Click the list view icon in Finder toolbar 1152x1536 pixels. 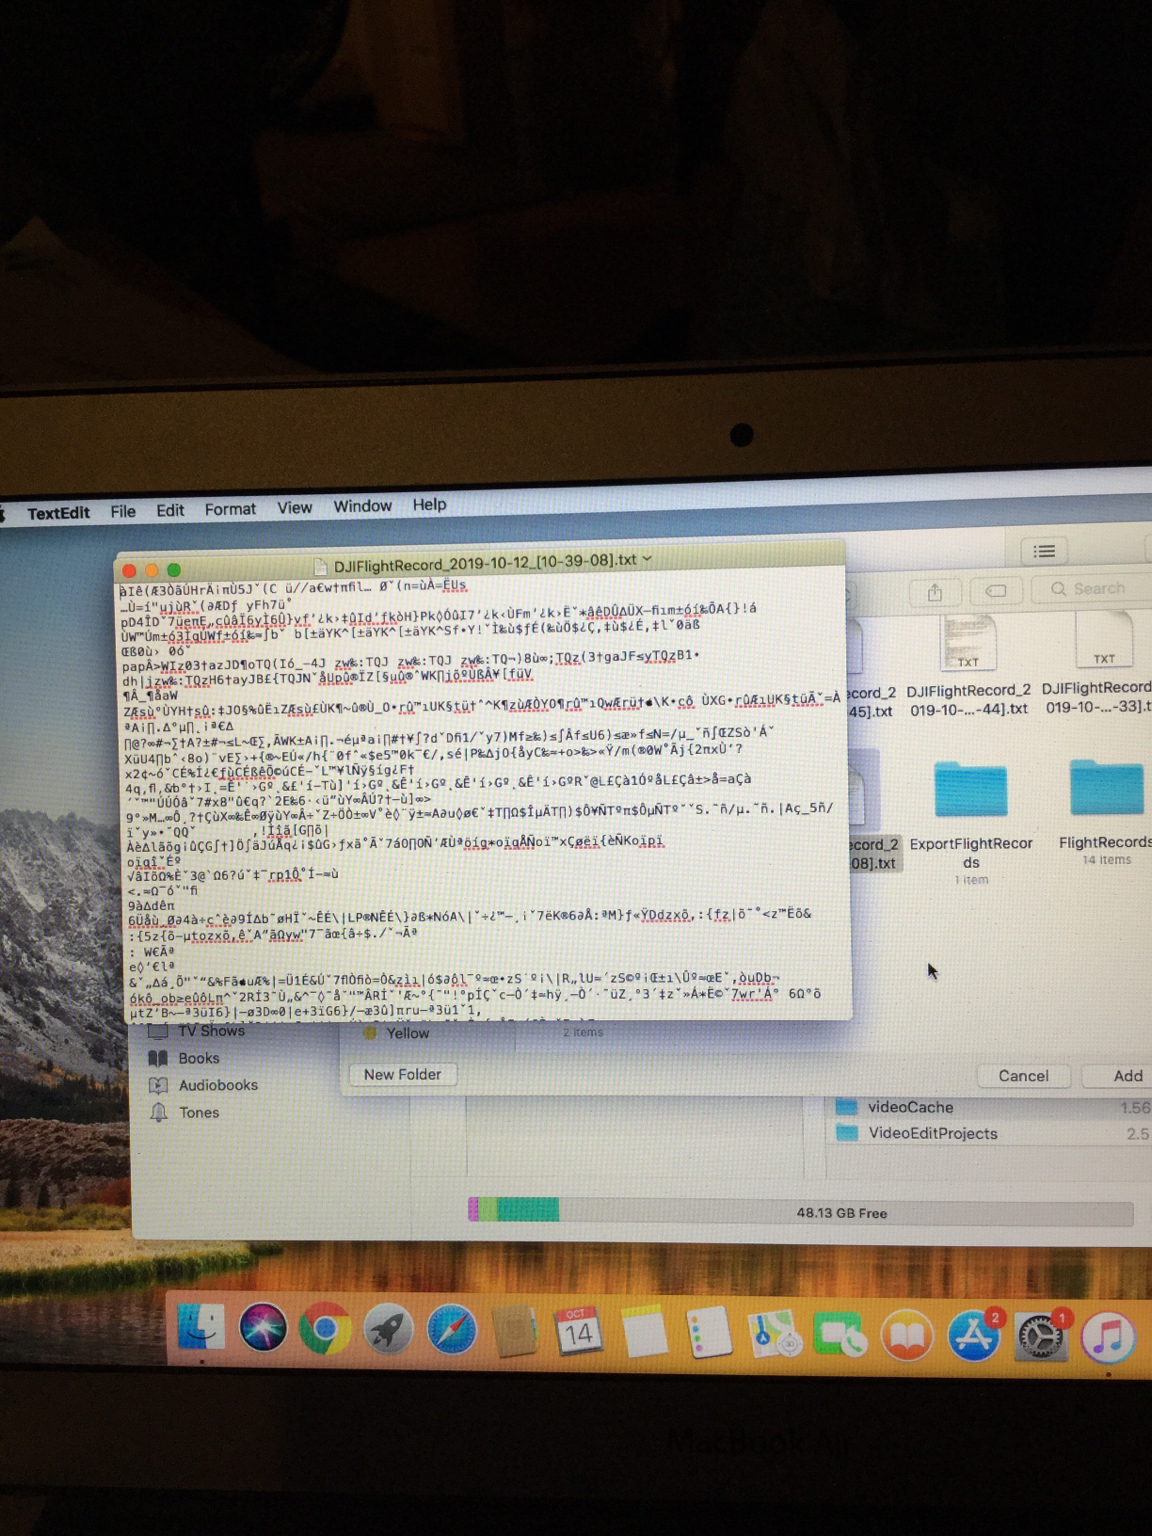pos(1044,551)
